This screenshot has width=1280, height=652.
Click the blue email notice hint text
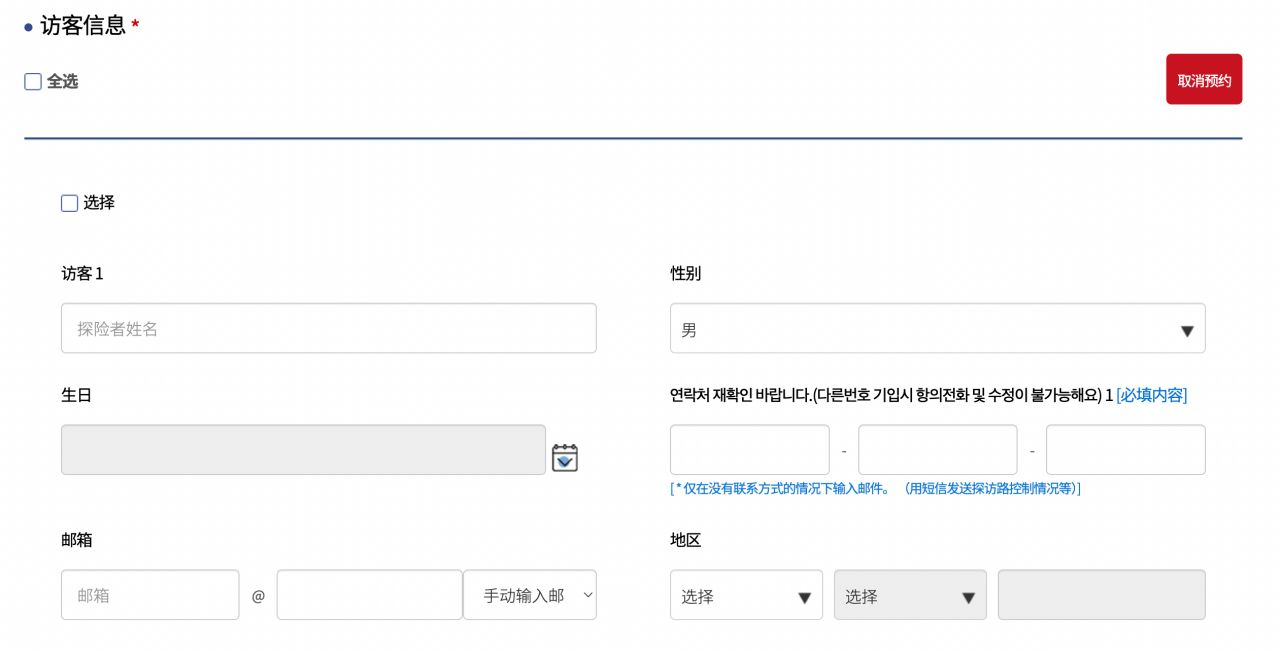click(x=875, y=489)
